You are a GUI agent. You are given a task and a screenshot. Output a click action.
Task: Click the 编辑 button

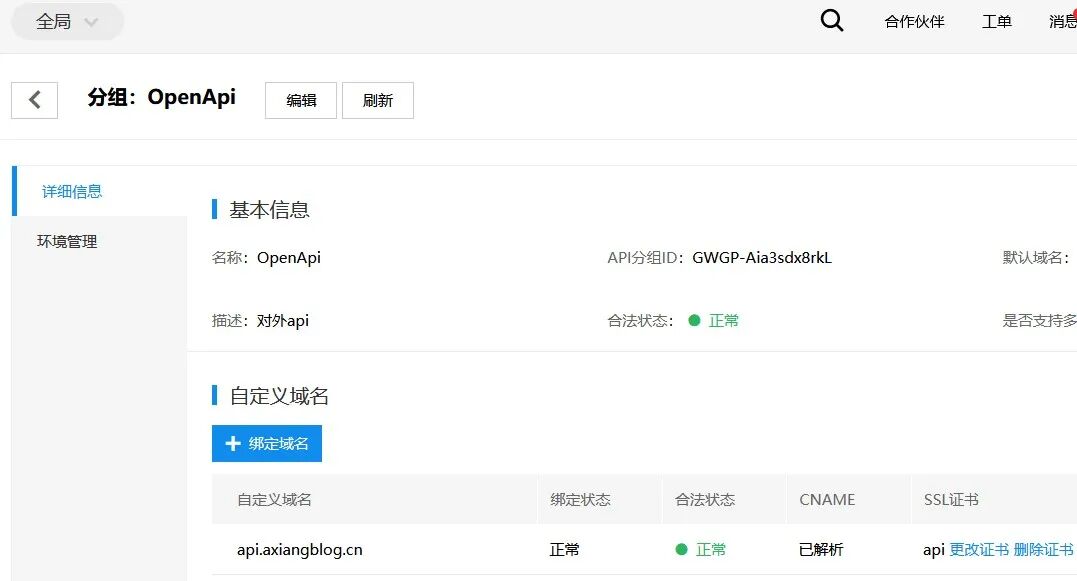tap(300, 99)
